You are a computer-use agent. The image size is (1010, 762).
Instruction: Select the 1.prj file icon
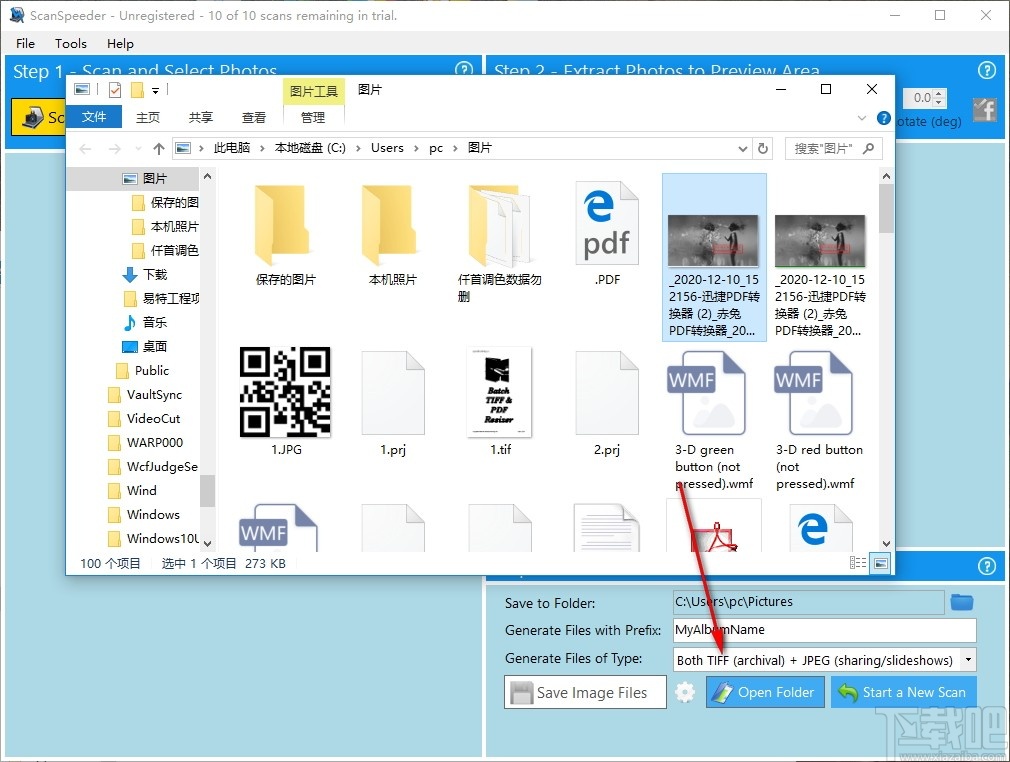(393, 392)
